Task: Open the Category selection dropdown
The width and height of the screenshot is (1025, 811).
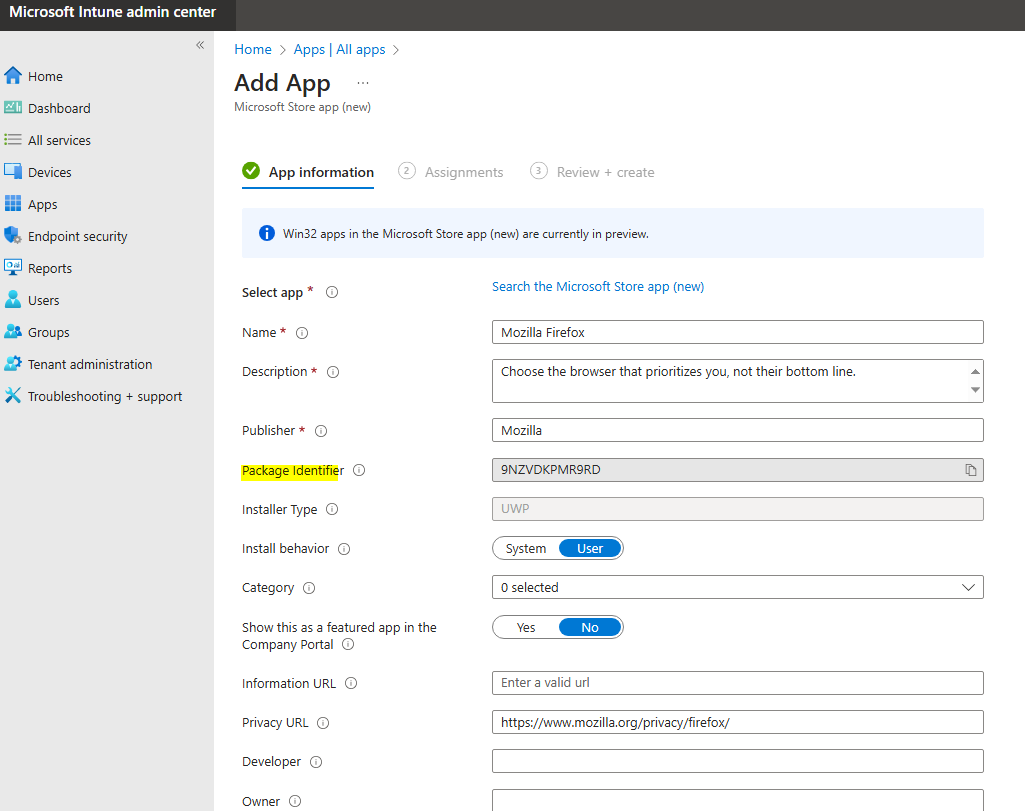Action: pos(737,587)
